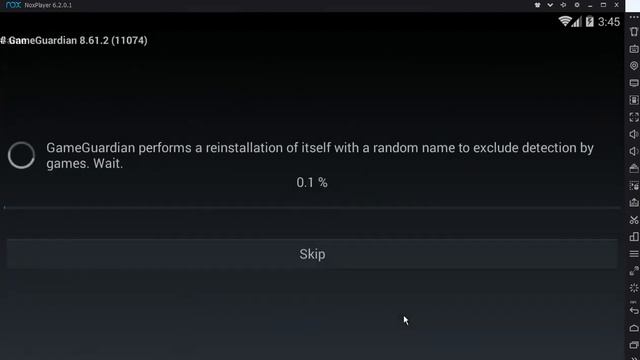Tap the Android back arrow in sidebar
Screen dimensions: 640x360
click(x=633, y=311)
